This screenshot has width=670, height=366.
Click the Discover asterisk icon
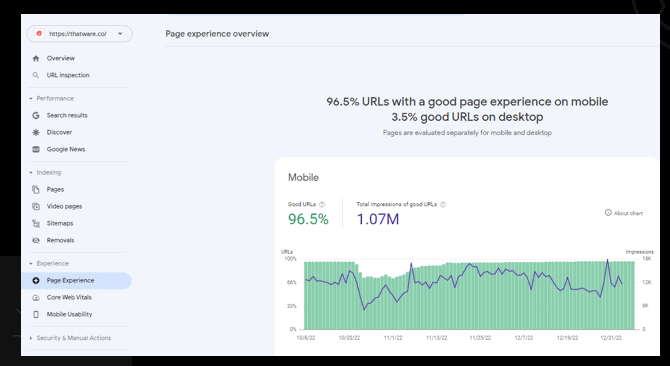[36, 132]
